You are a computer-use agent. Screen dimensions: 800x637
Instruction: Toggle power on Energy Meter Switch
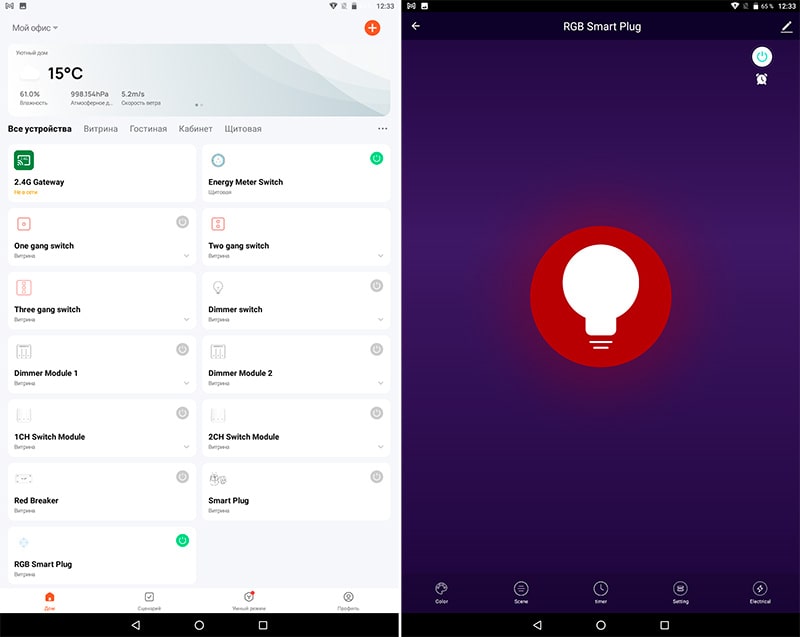pos(376,158)
